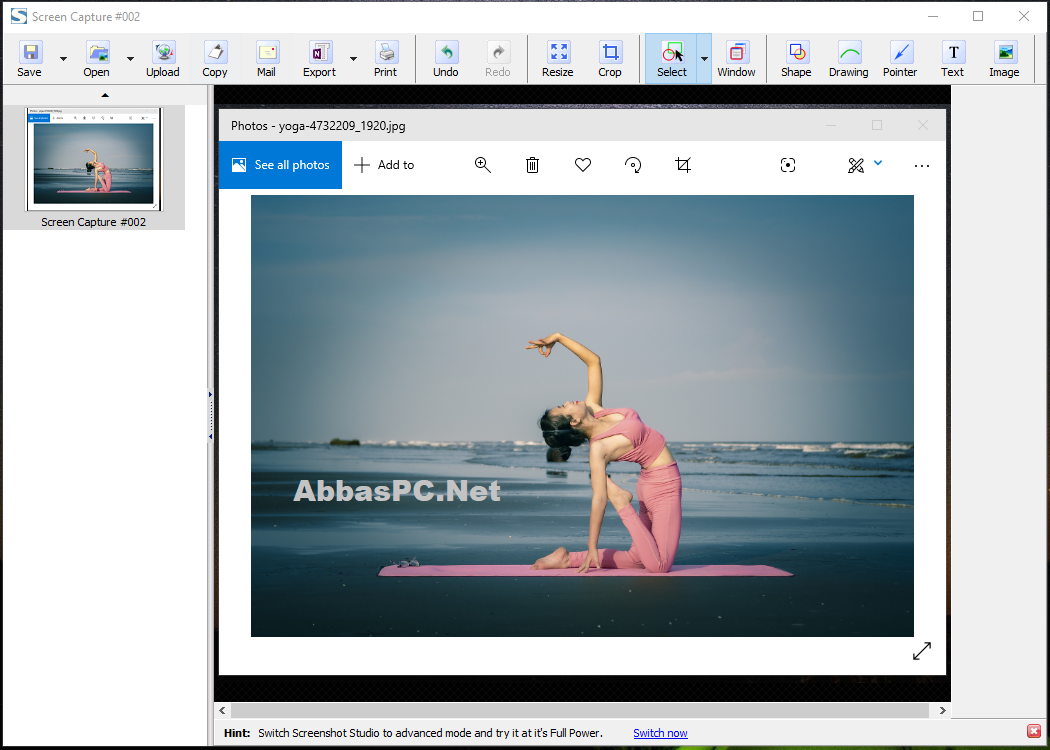The width and height of the screenshot is (1050, 750).
Task: Expand the Photos edit chevron dropdown
Action: (x=878, y=163)
